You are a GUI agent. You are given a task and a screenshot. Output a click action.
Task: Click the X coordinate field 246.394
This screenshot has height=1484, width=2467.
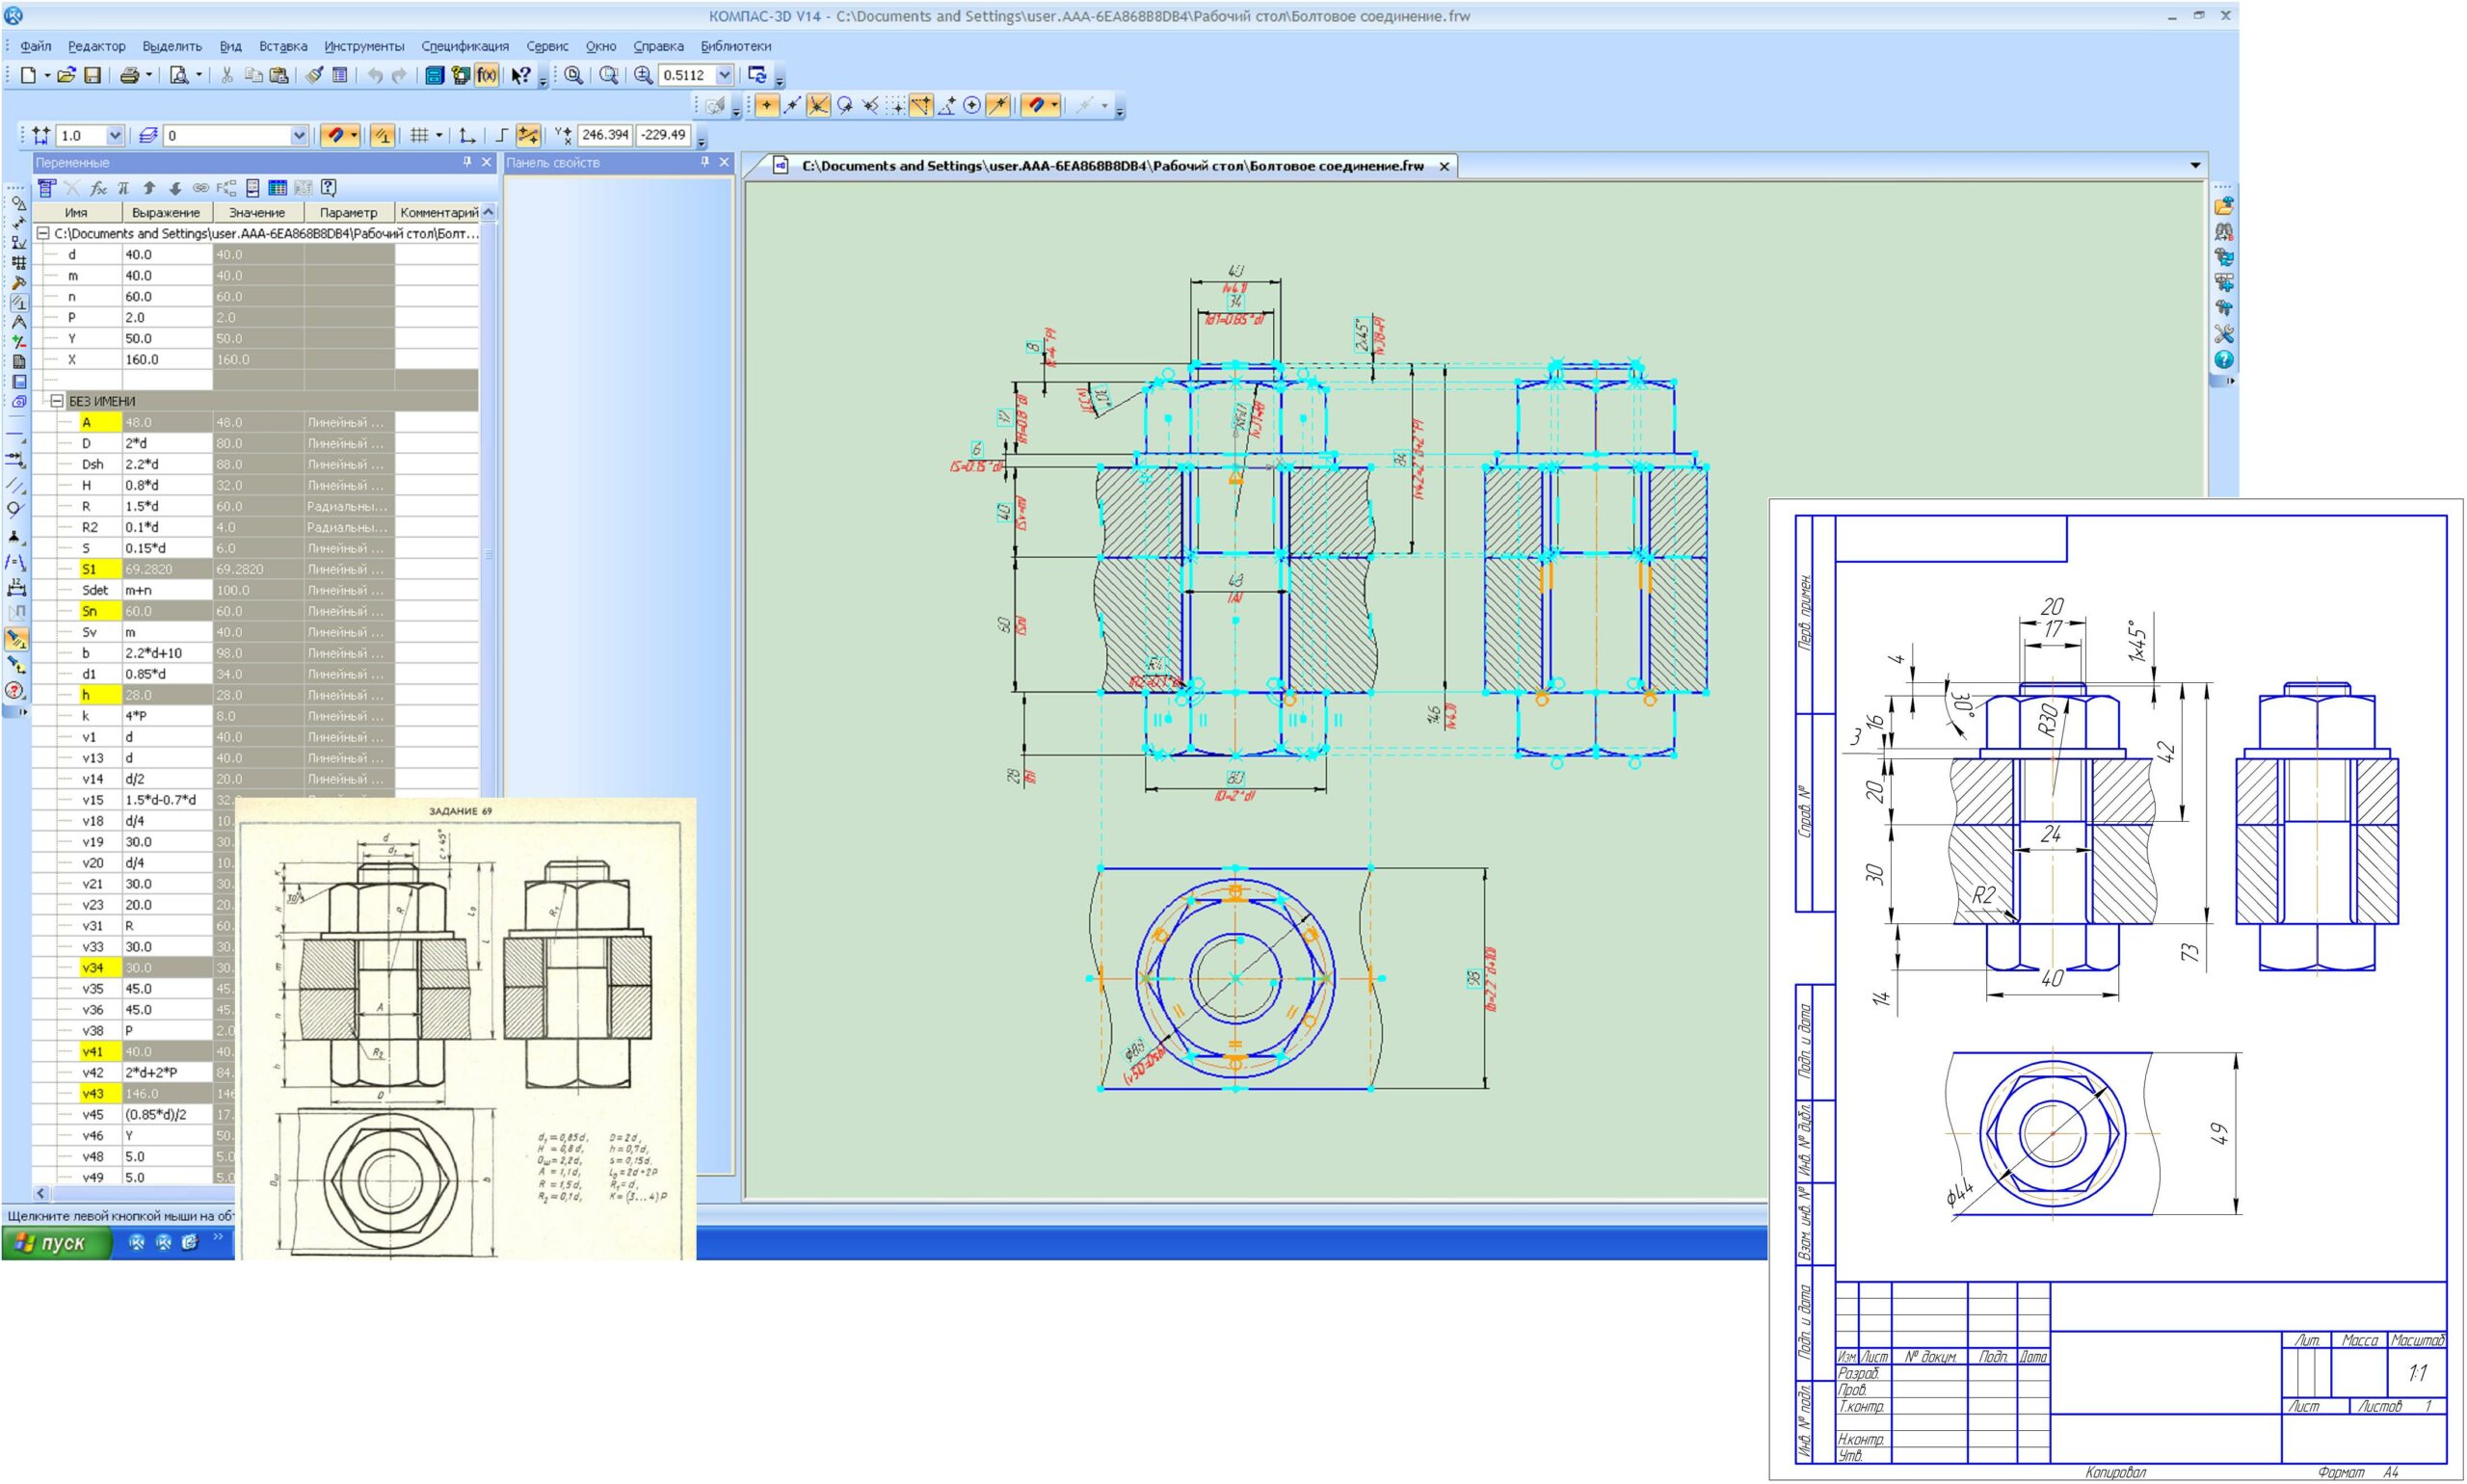605,135
